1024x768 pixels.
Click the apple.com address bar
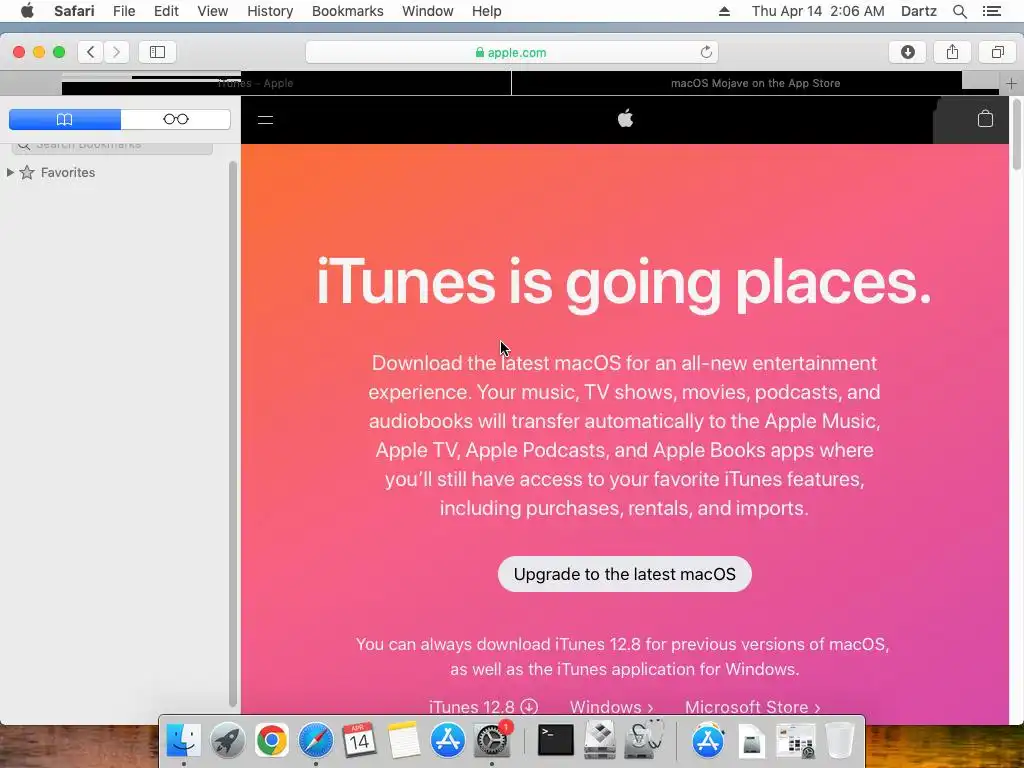(x=512, y=52)
